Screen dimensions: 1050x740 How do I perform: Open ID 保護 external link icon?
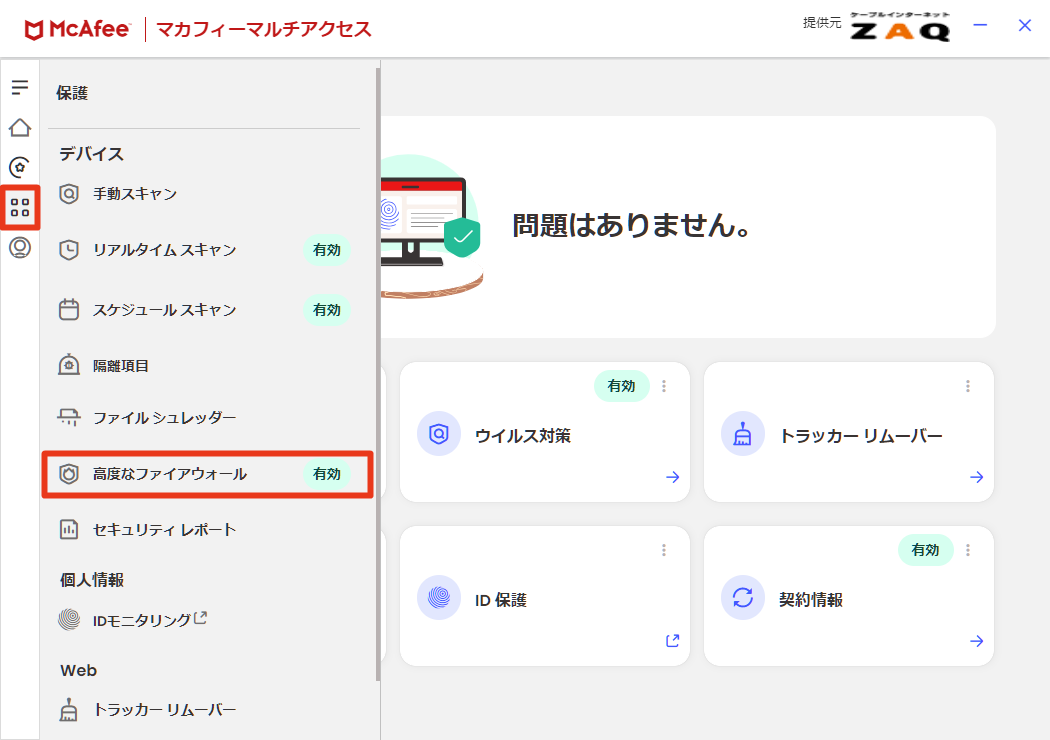tap(673, 641)
